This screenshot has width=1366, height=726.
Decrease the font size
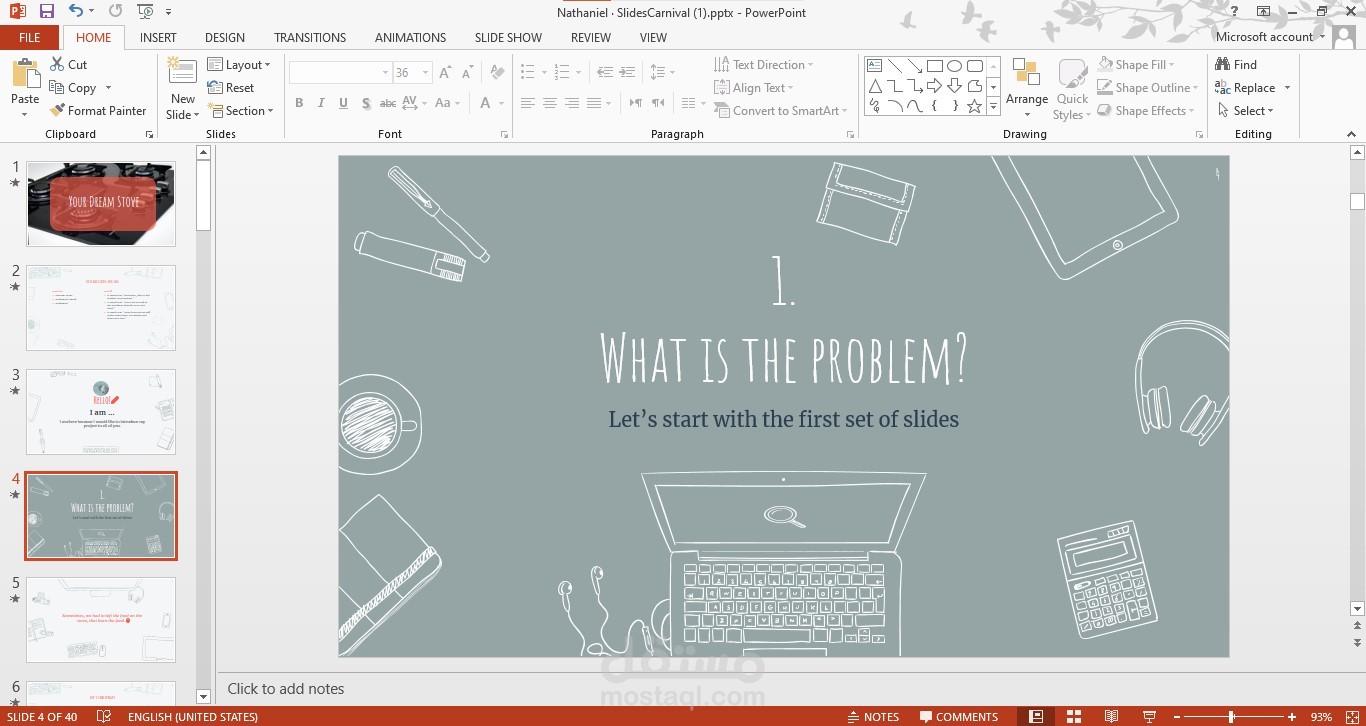pos(467,73)
